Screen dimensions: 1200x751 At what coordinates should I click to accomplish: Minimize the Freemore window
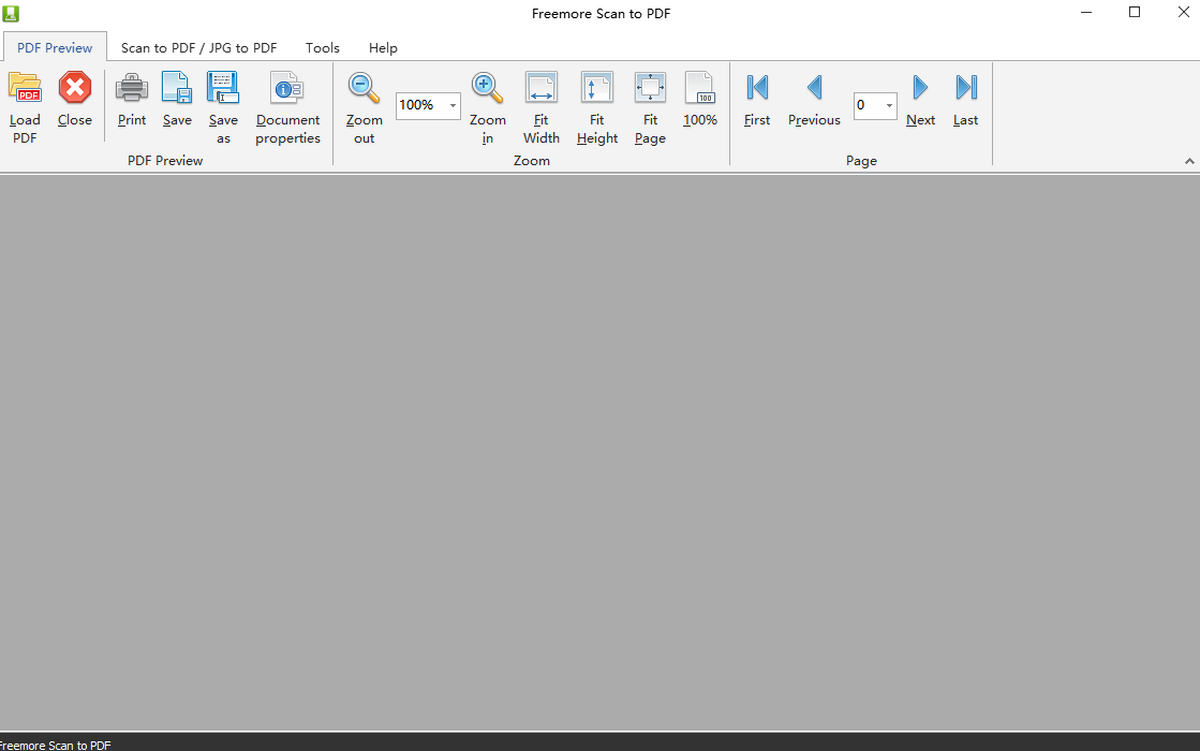1087,13
